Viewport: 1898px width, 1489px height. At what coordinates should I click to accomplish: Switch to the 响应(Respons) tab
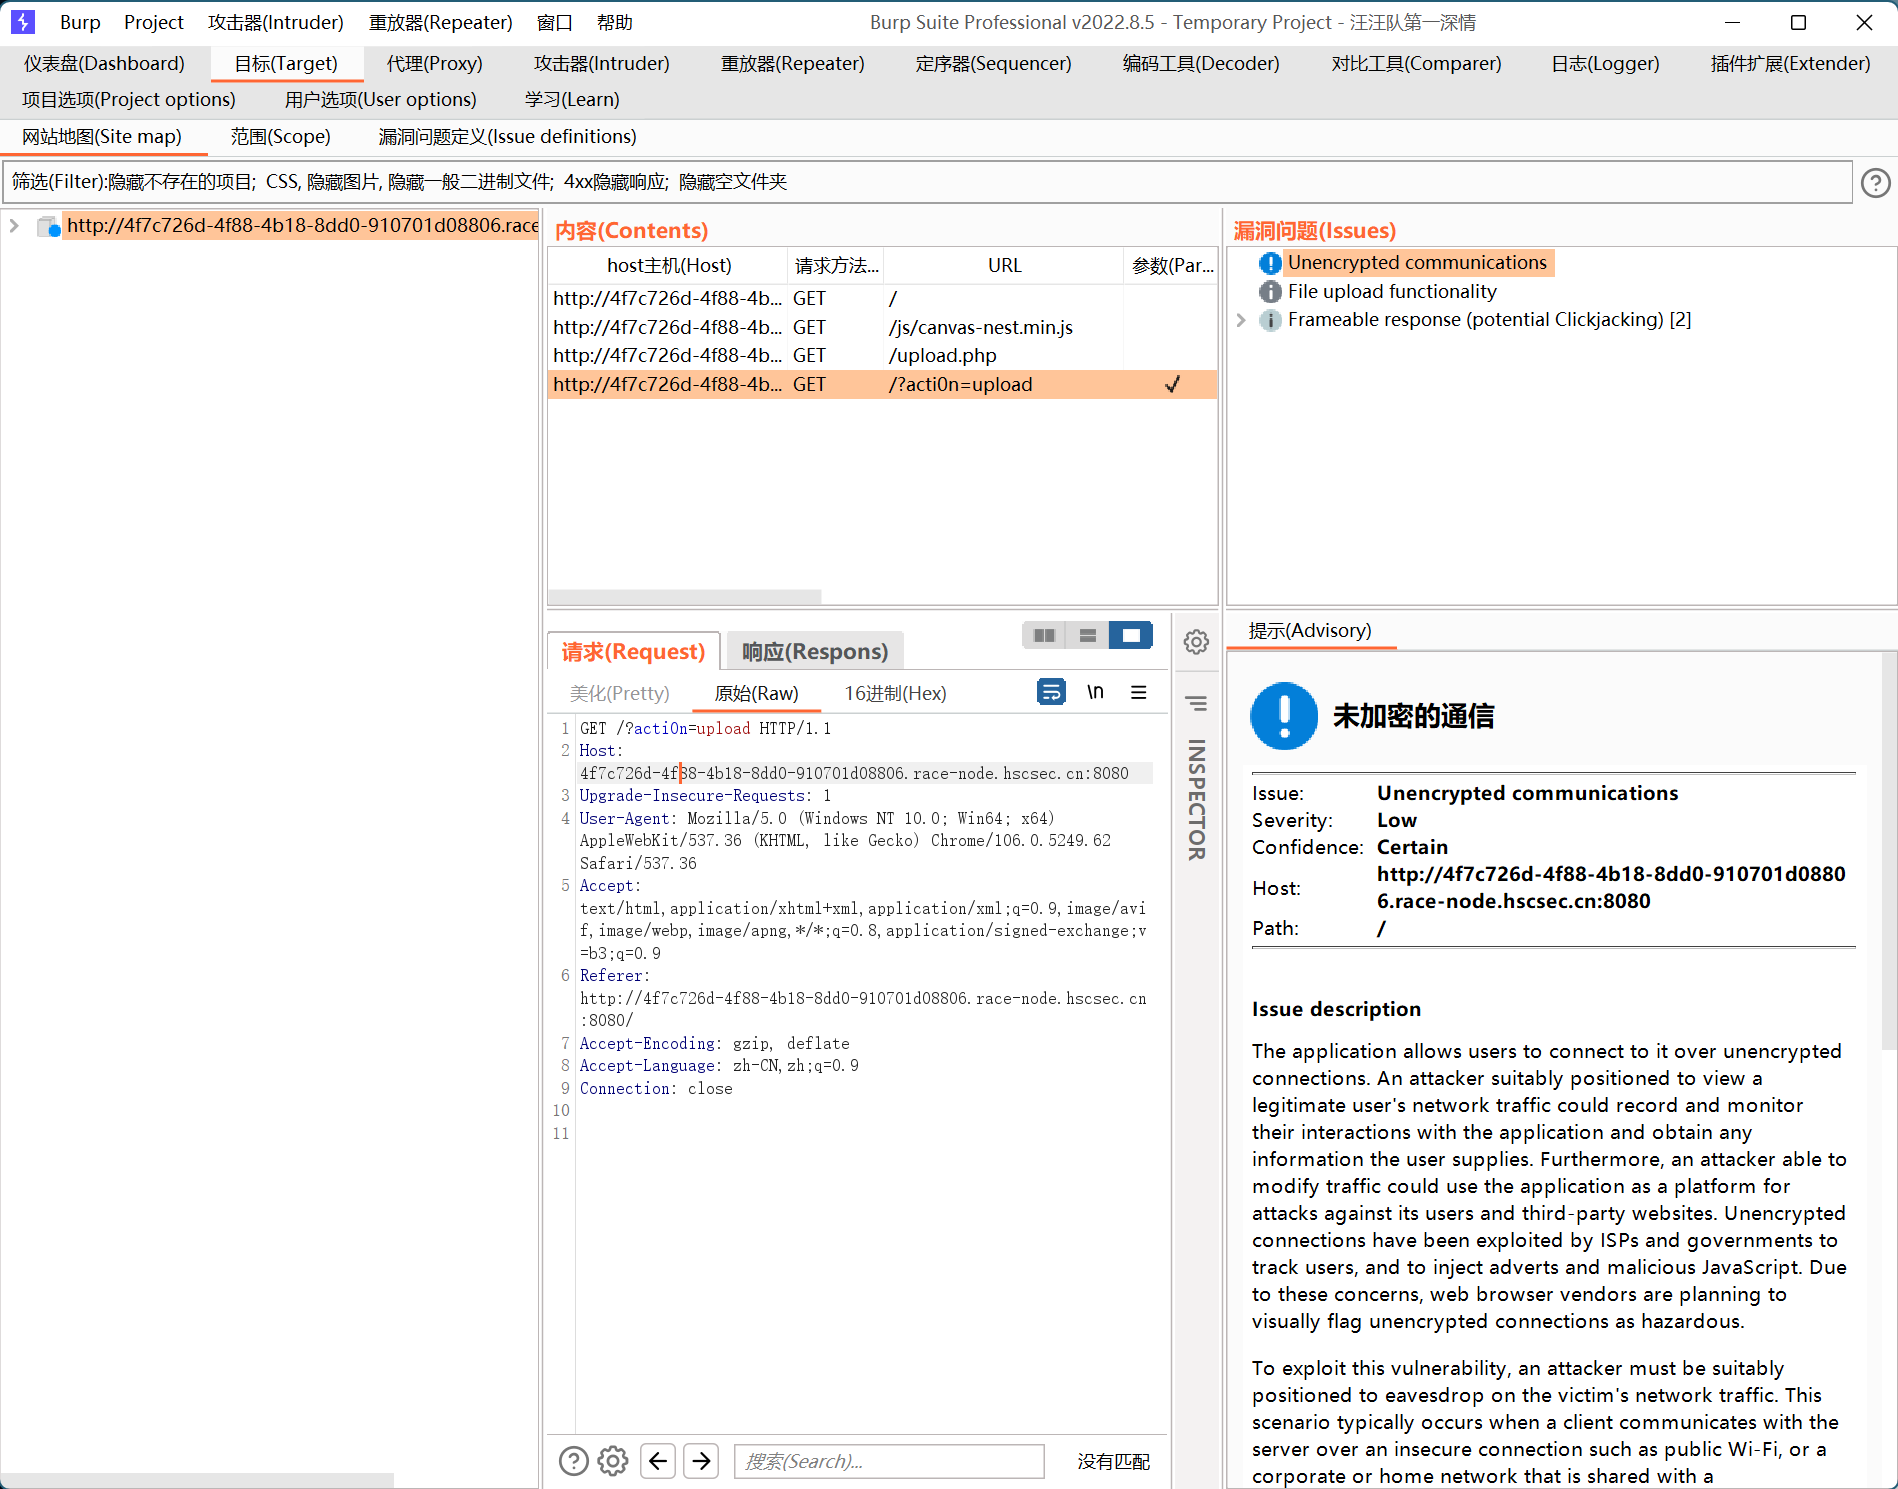pos(815,652)
